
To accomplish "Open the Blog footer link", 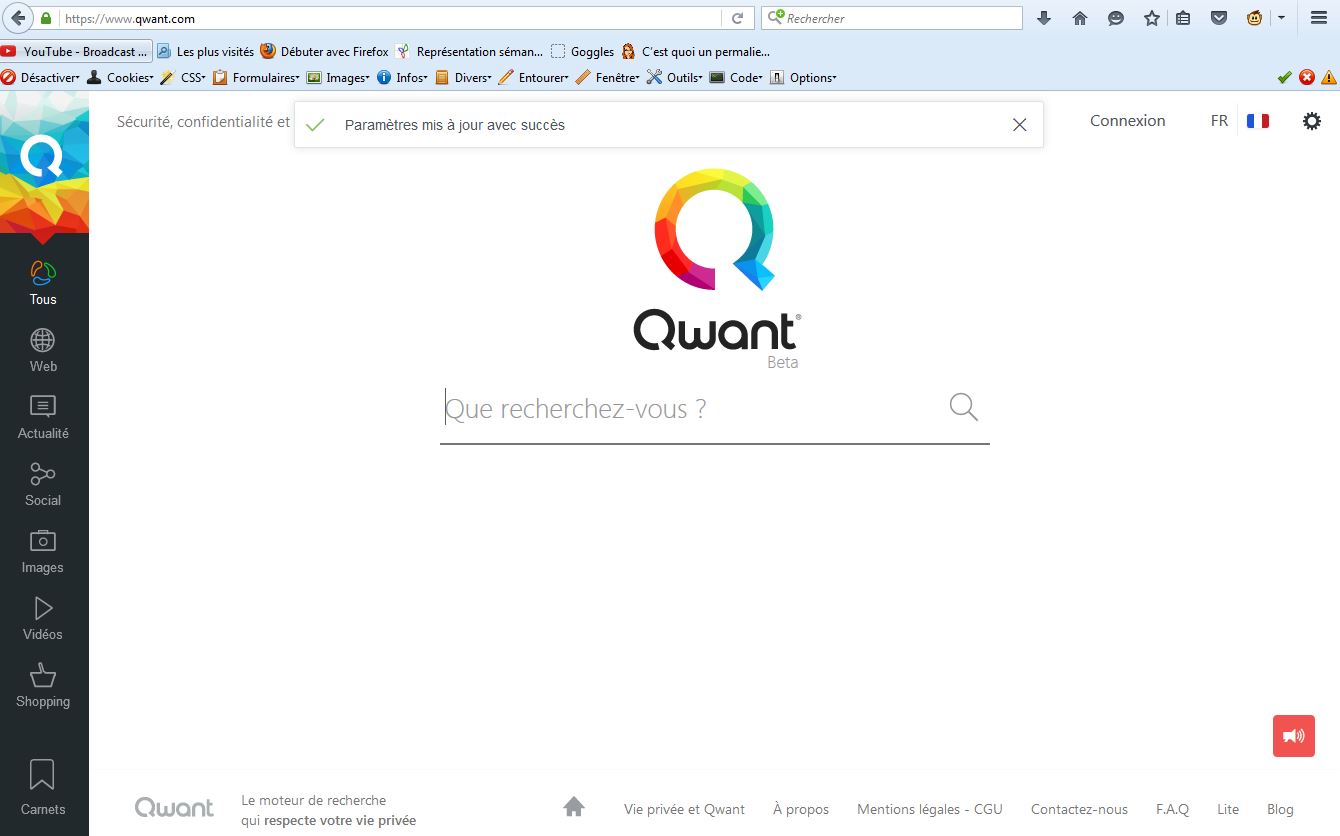I will click(1280, 809).
